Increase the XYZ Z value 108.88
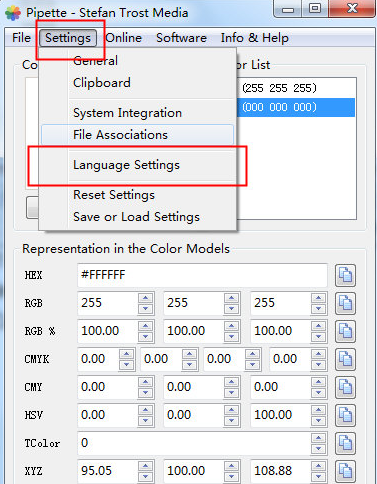The height and width of the screenshot is (484, 377). coord(319,466)
